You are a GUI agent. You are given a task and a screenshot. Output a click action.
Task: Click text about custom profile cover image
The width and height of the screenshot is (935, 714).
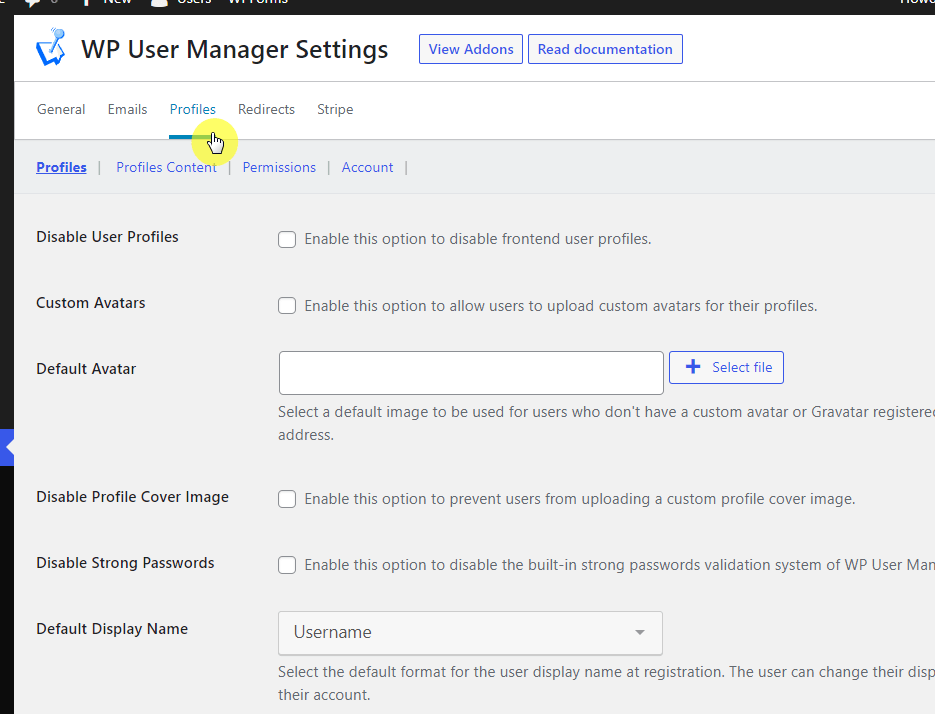point(580,499)
